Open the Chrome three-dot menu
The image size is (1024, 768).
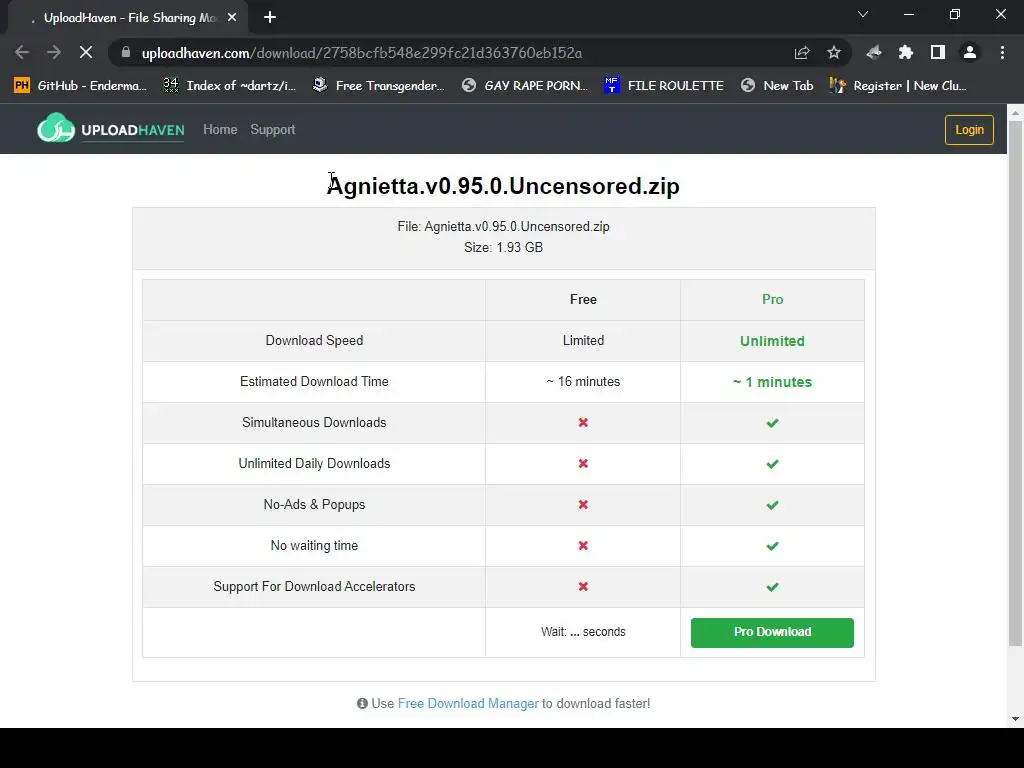tap(1002, 52)
